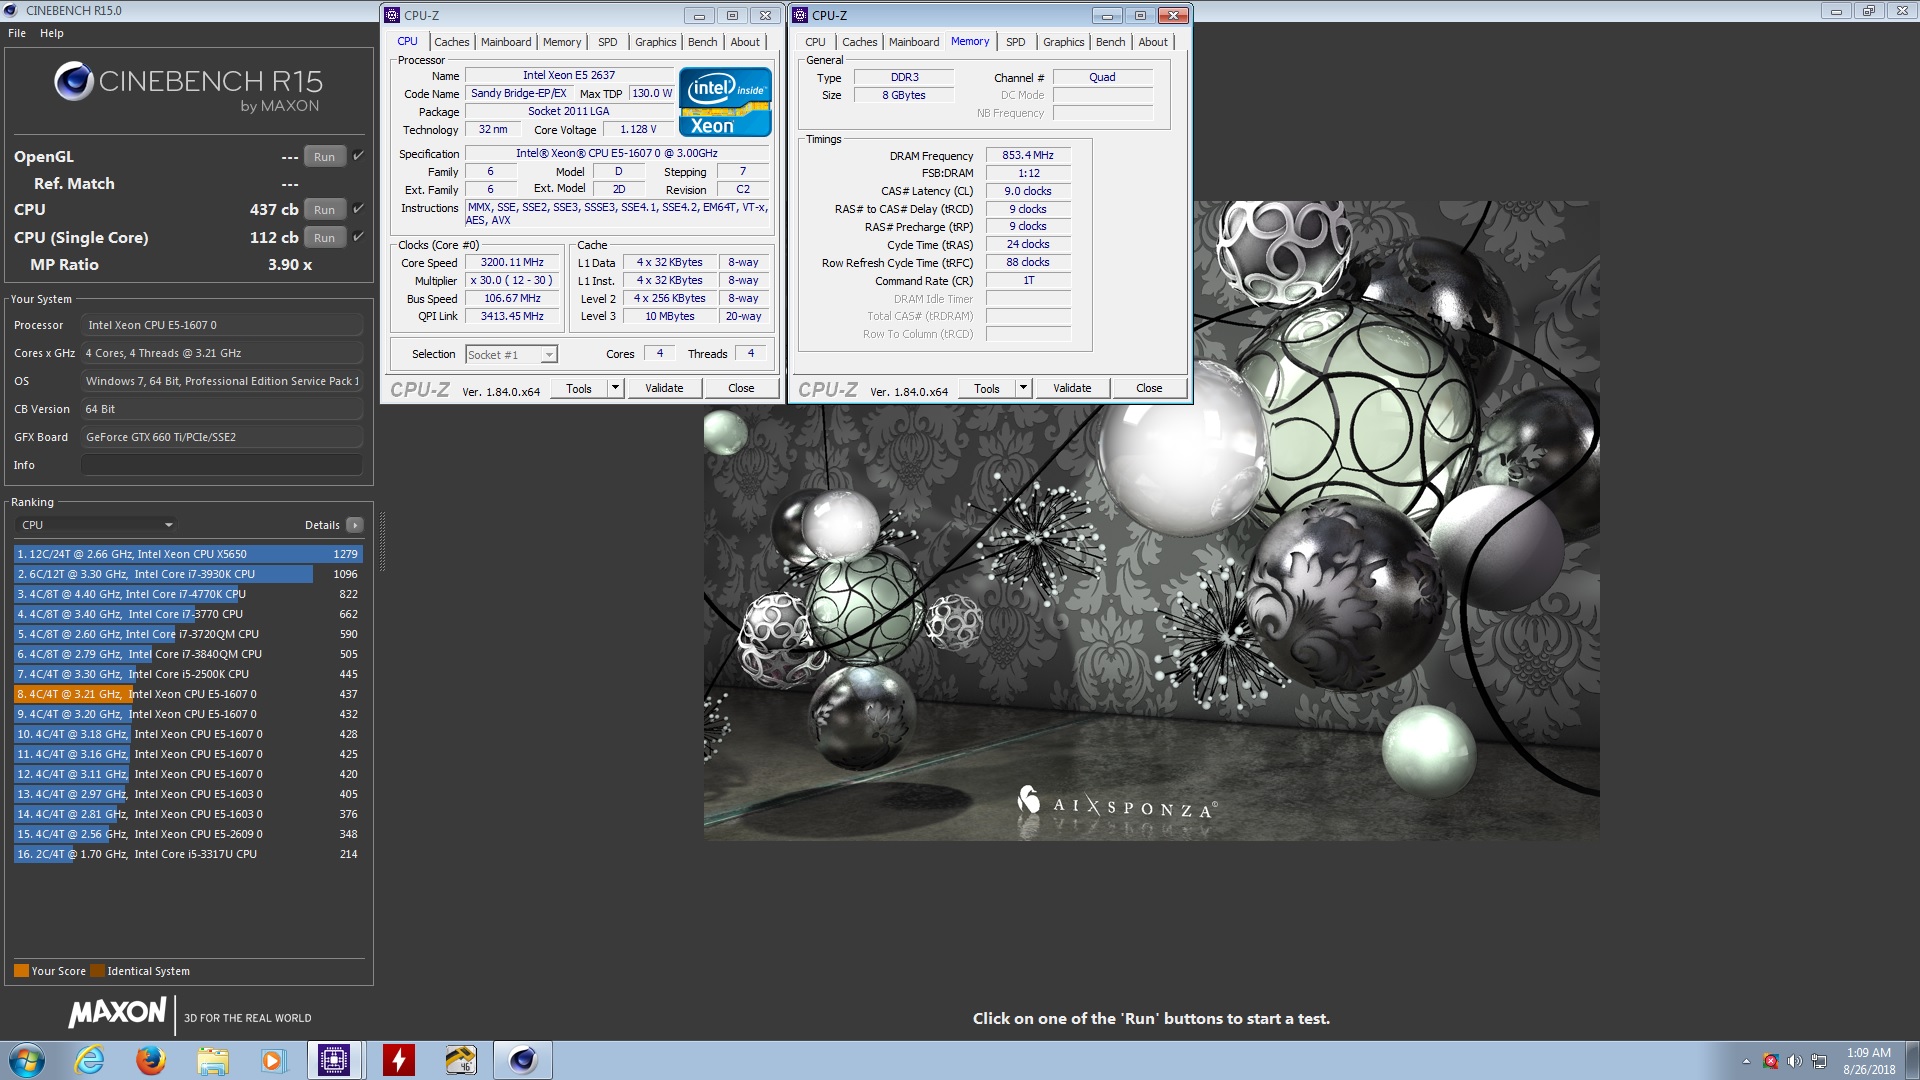
Task: Select ranking row 2 Core i7-3930K
Action: point(188,574)
